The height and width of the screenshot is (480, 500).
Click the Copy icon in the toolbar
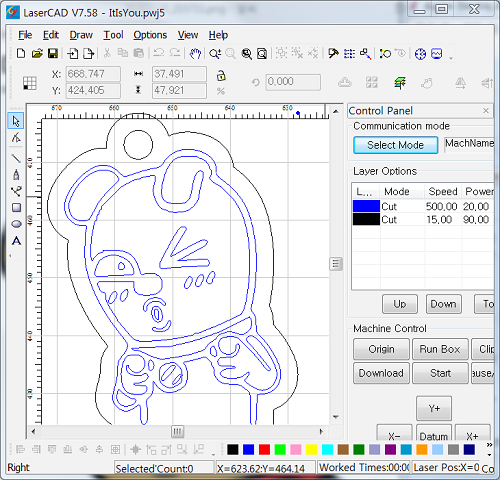click(x=123, y=53)
